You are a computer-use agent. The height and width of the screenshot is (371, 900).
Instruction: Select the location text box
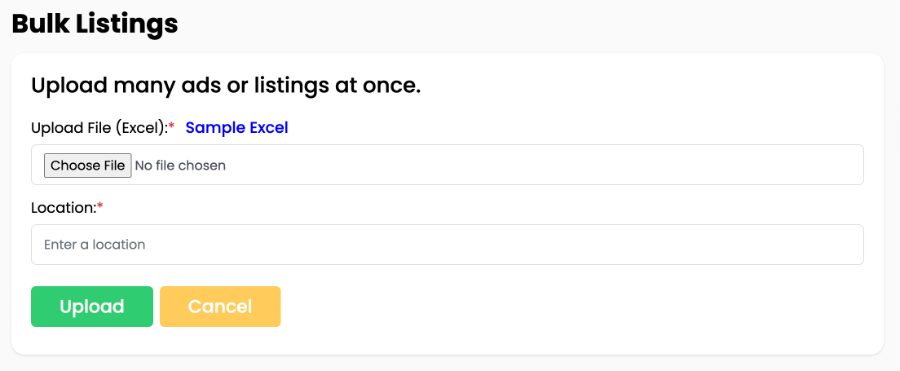(447, 245)
